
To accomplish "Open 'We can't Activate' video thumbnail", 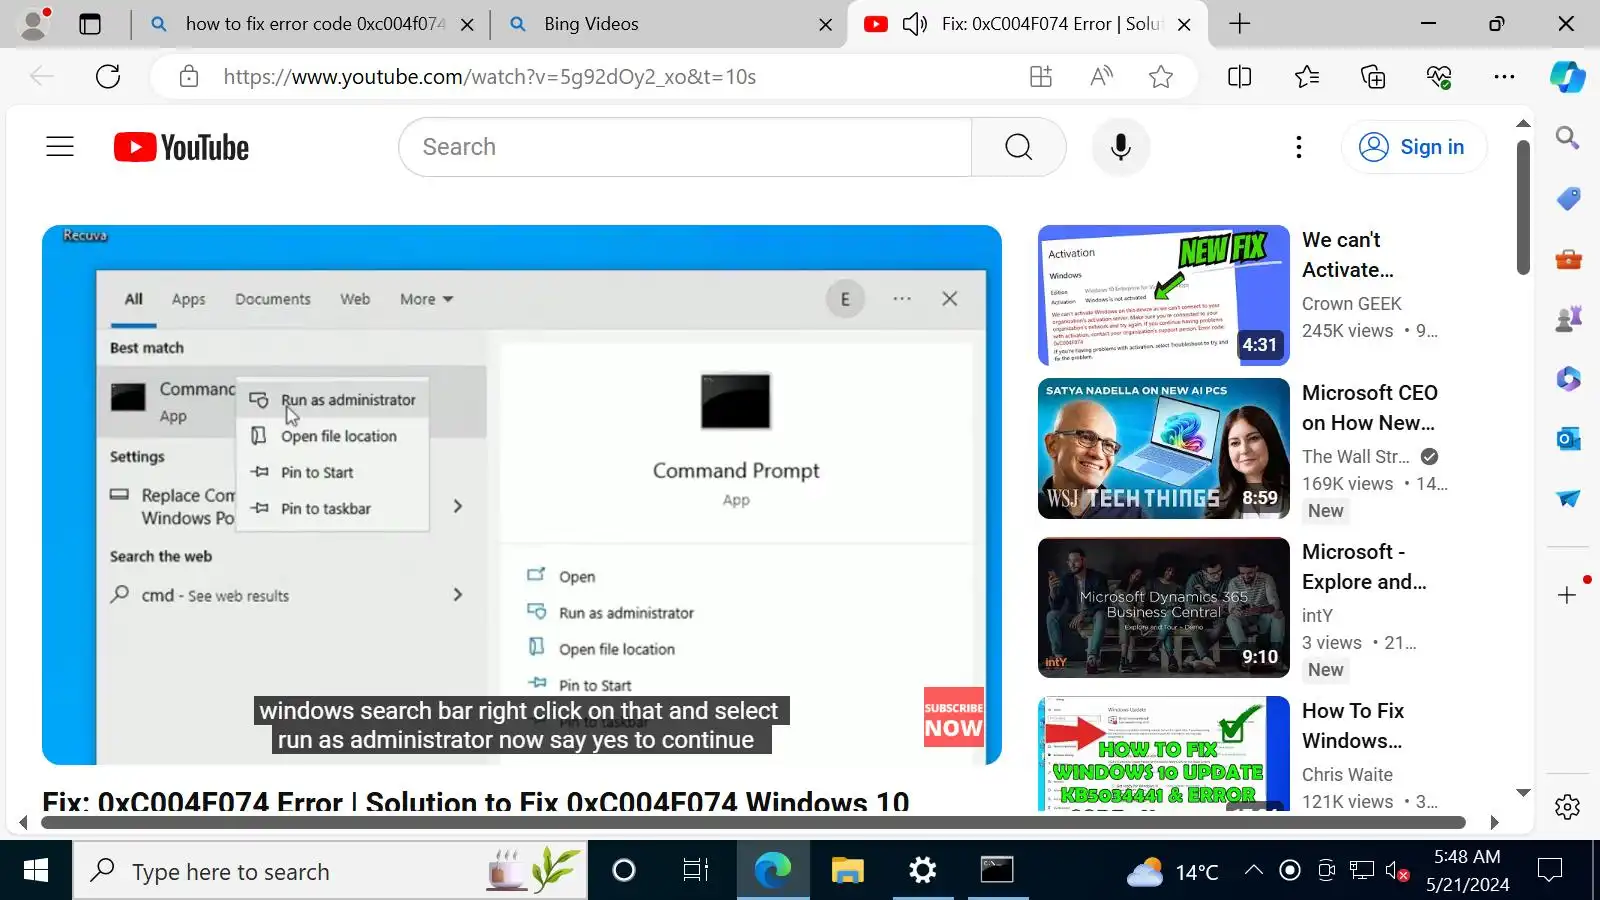I will click(1163, 295).
